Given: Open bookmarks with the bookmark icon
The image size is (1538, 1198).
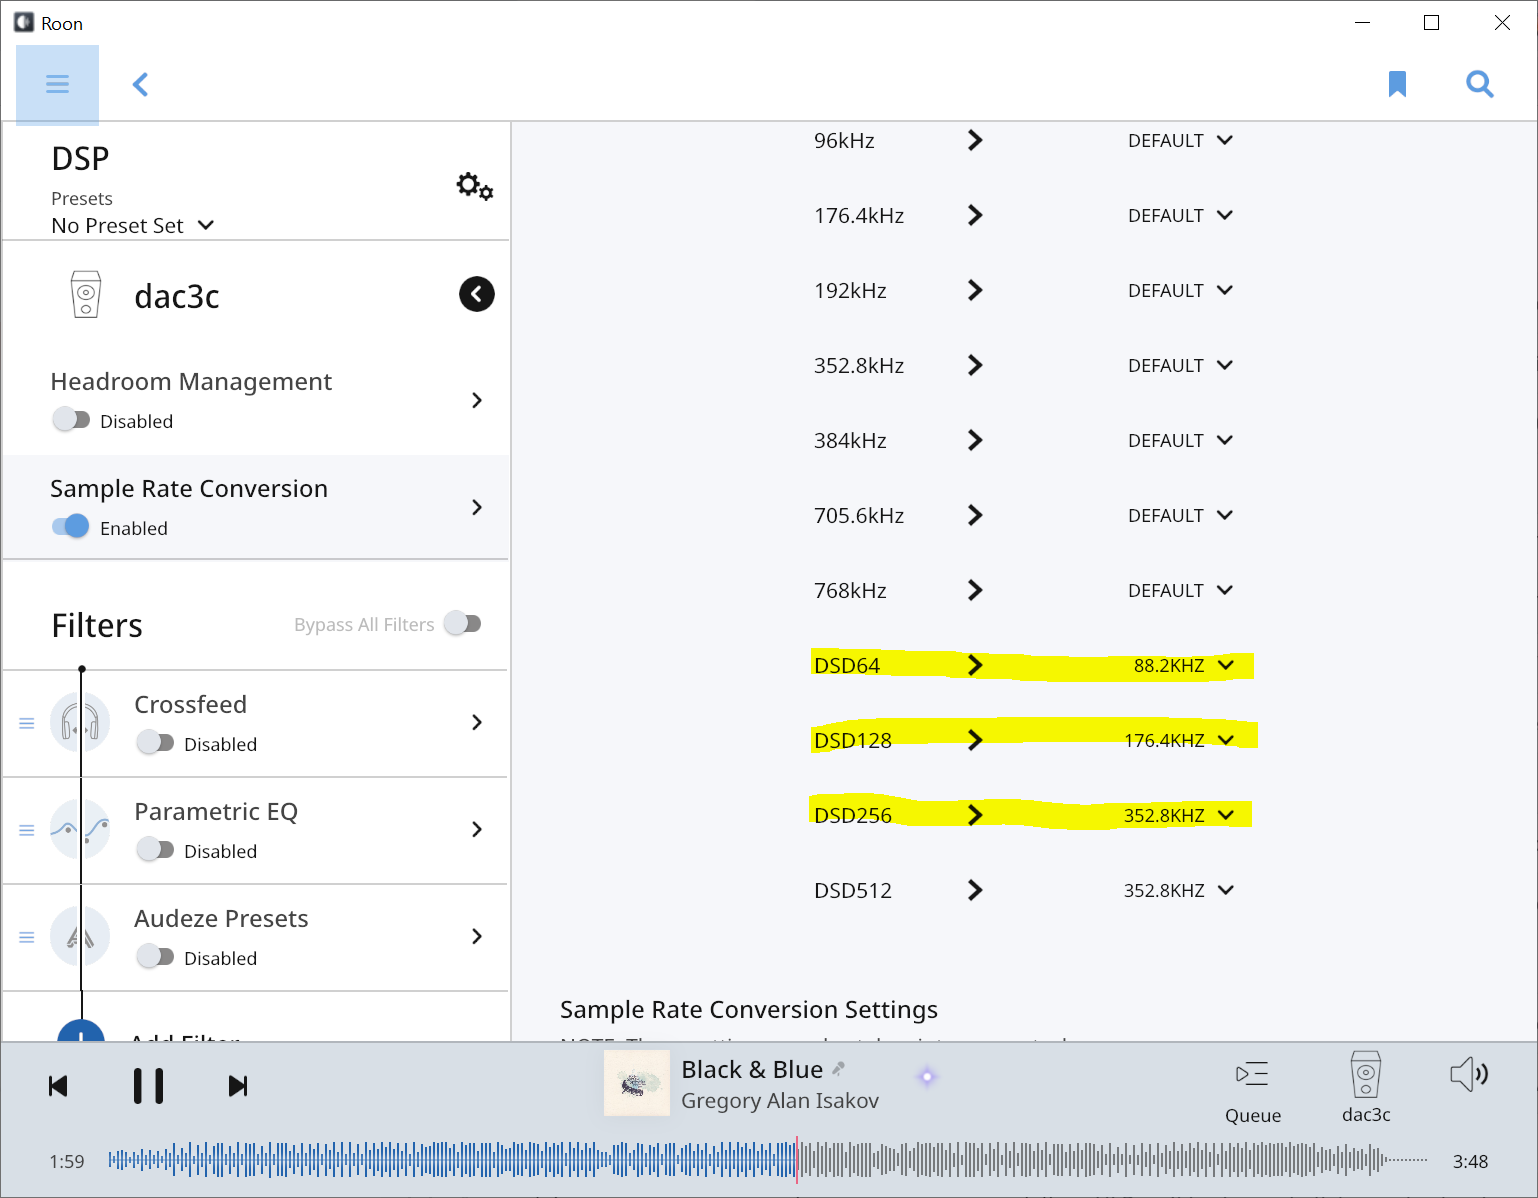Looking at the screenshot, I should coord(1397,84).
